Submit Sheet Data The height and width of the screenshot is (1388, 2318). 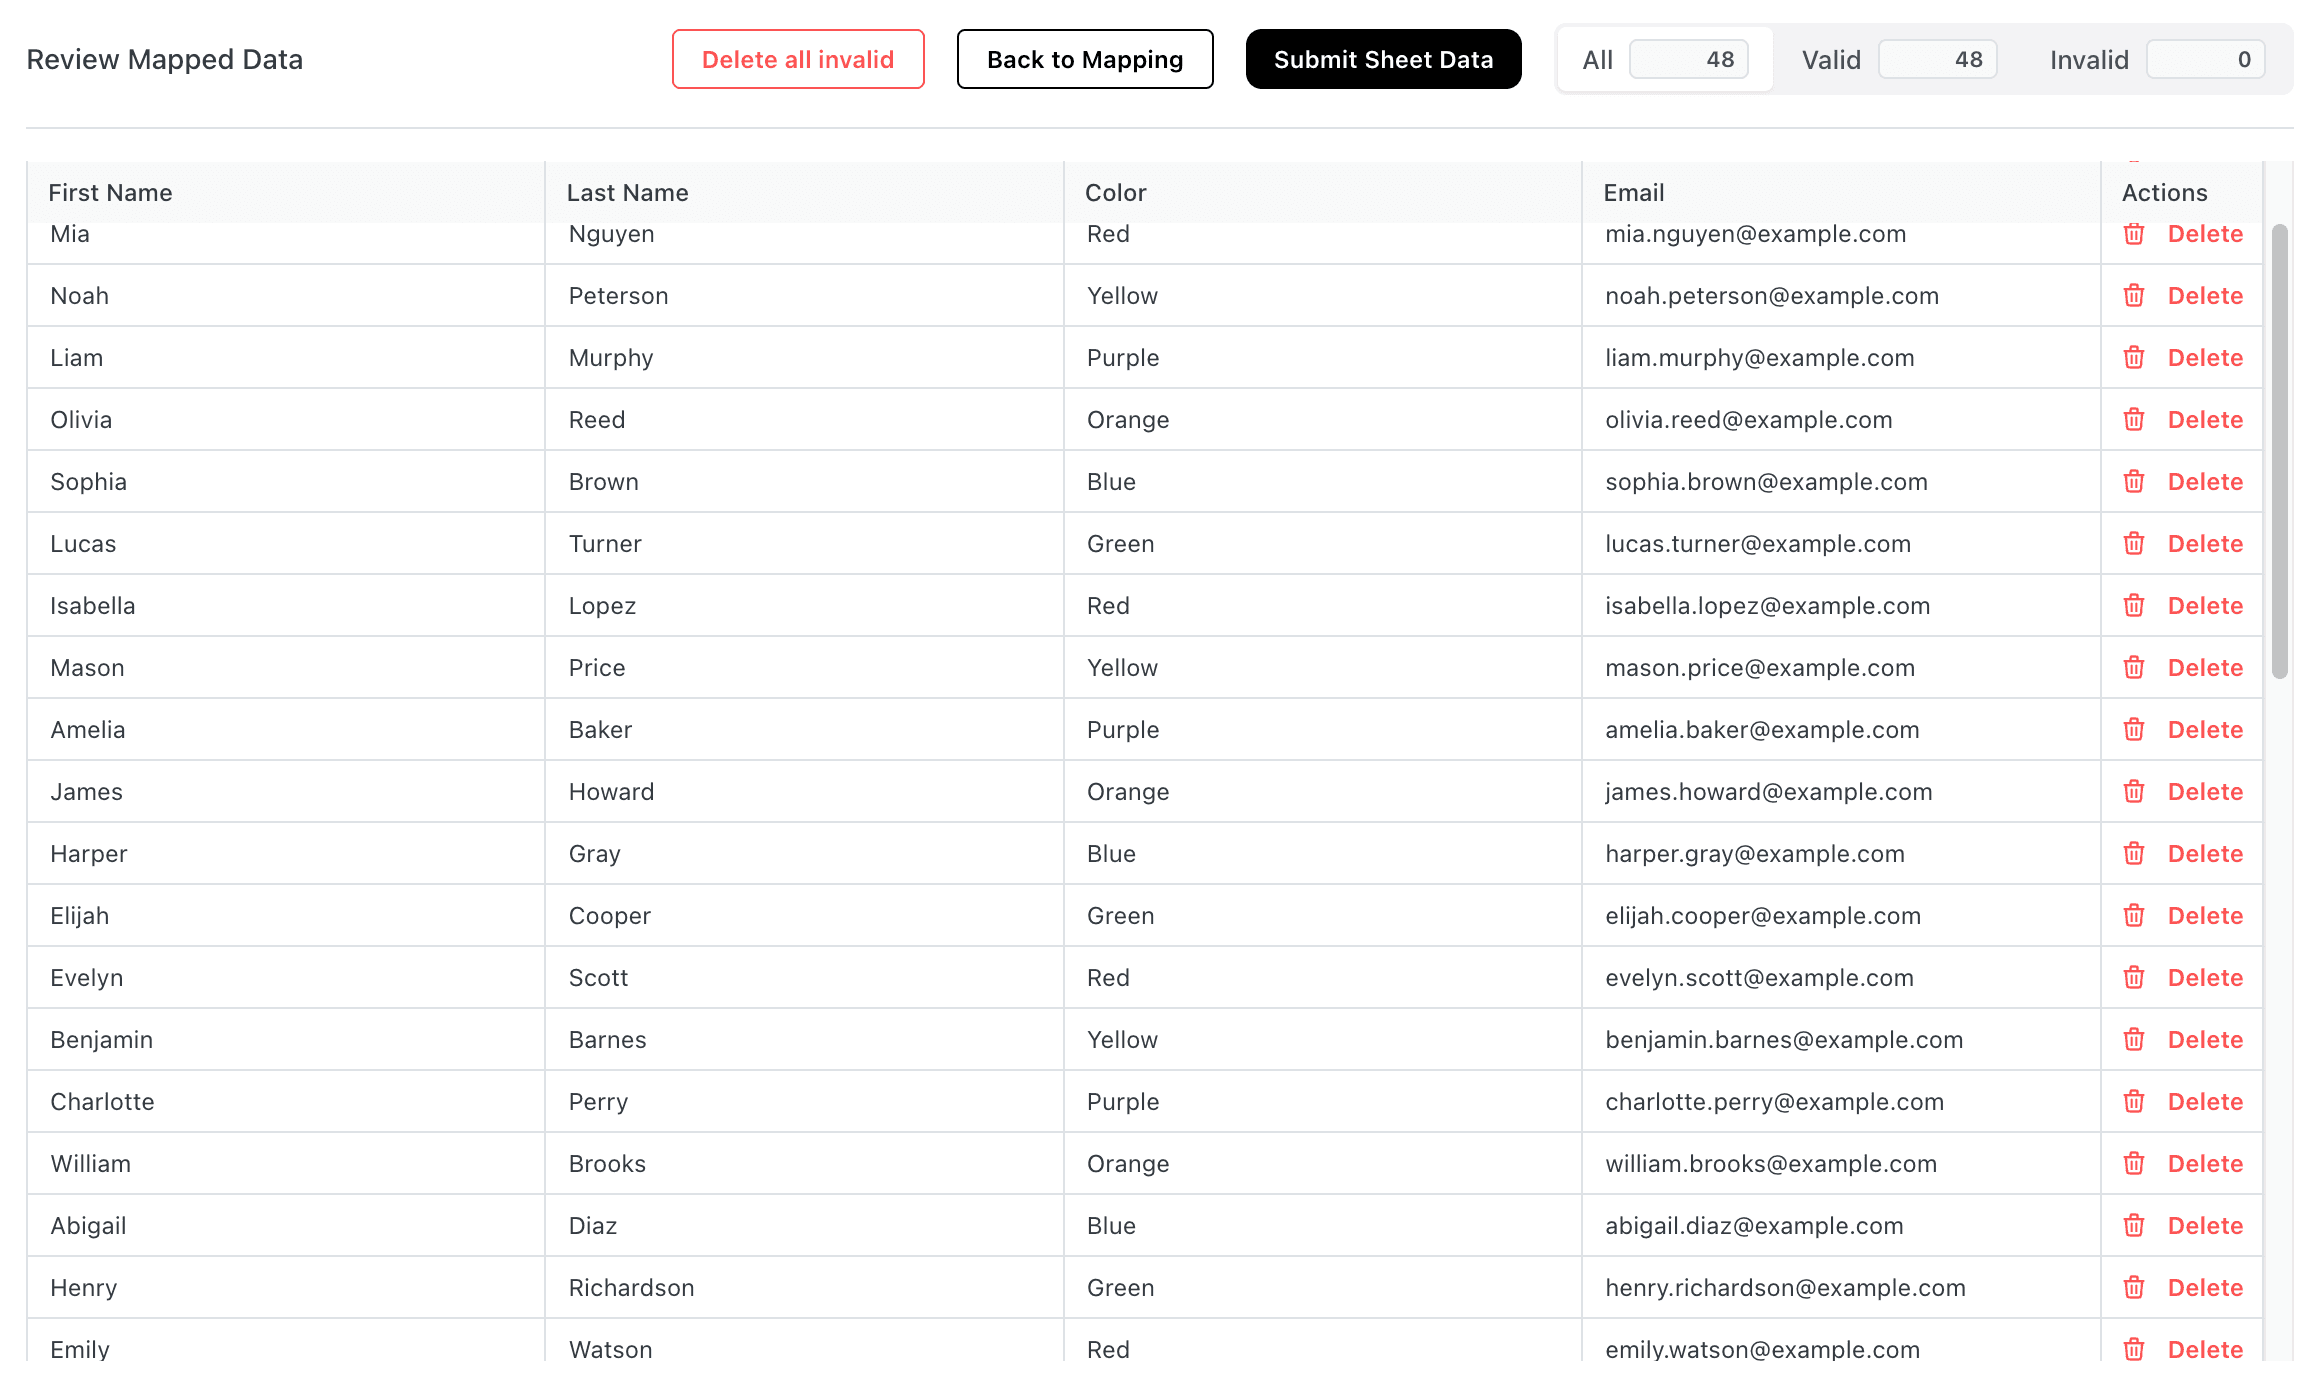pos(1383,59)
